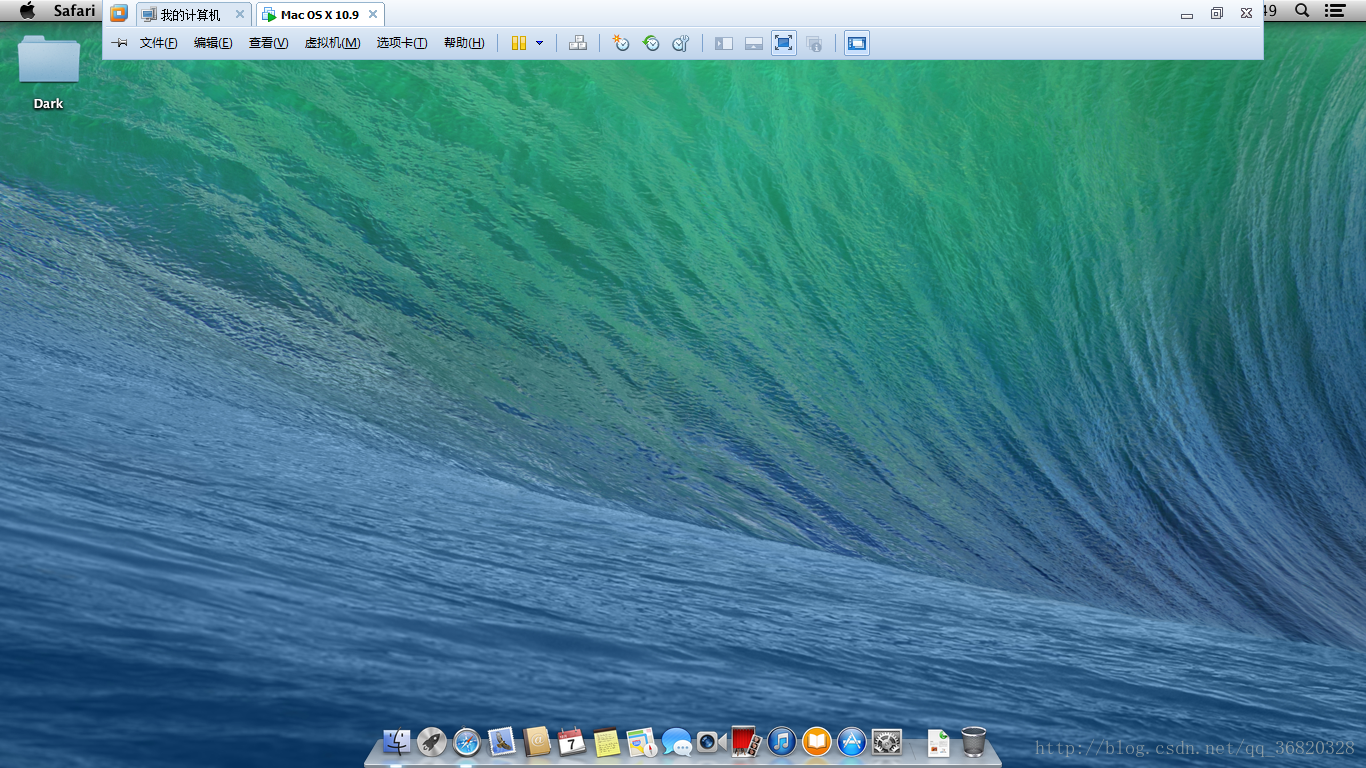The image size is (1366, 768).
Task: Open Finder from the Dock
Action: (x=397, y=741)
